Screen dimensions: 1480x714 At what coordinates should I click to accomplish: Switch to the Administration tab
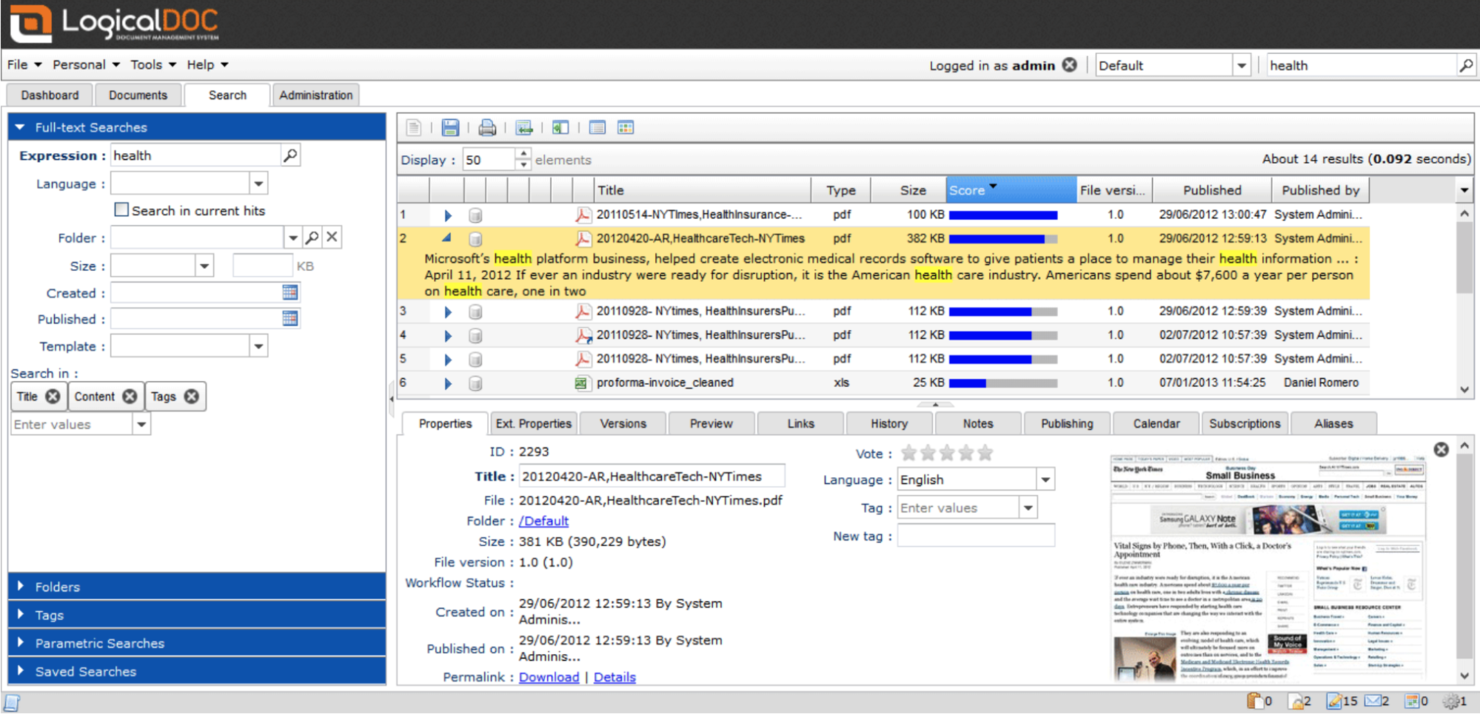(x=316, y=95)
